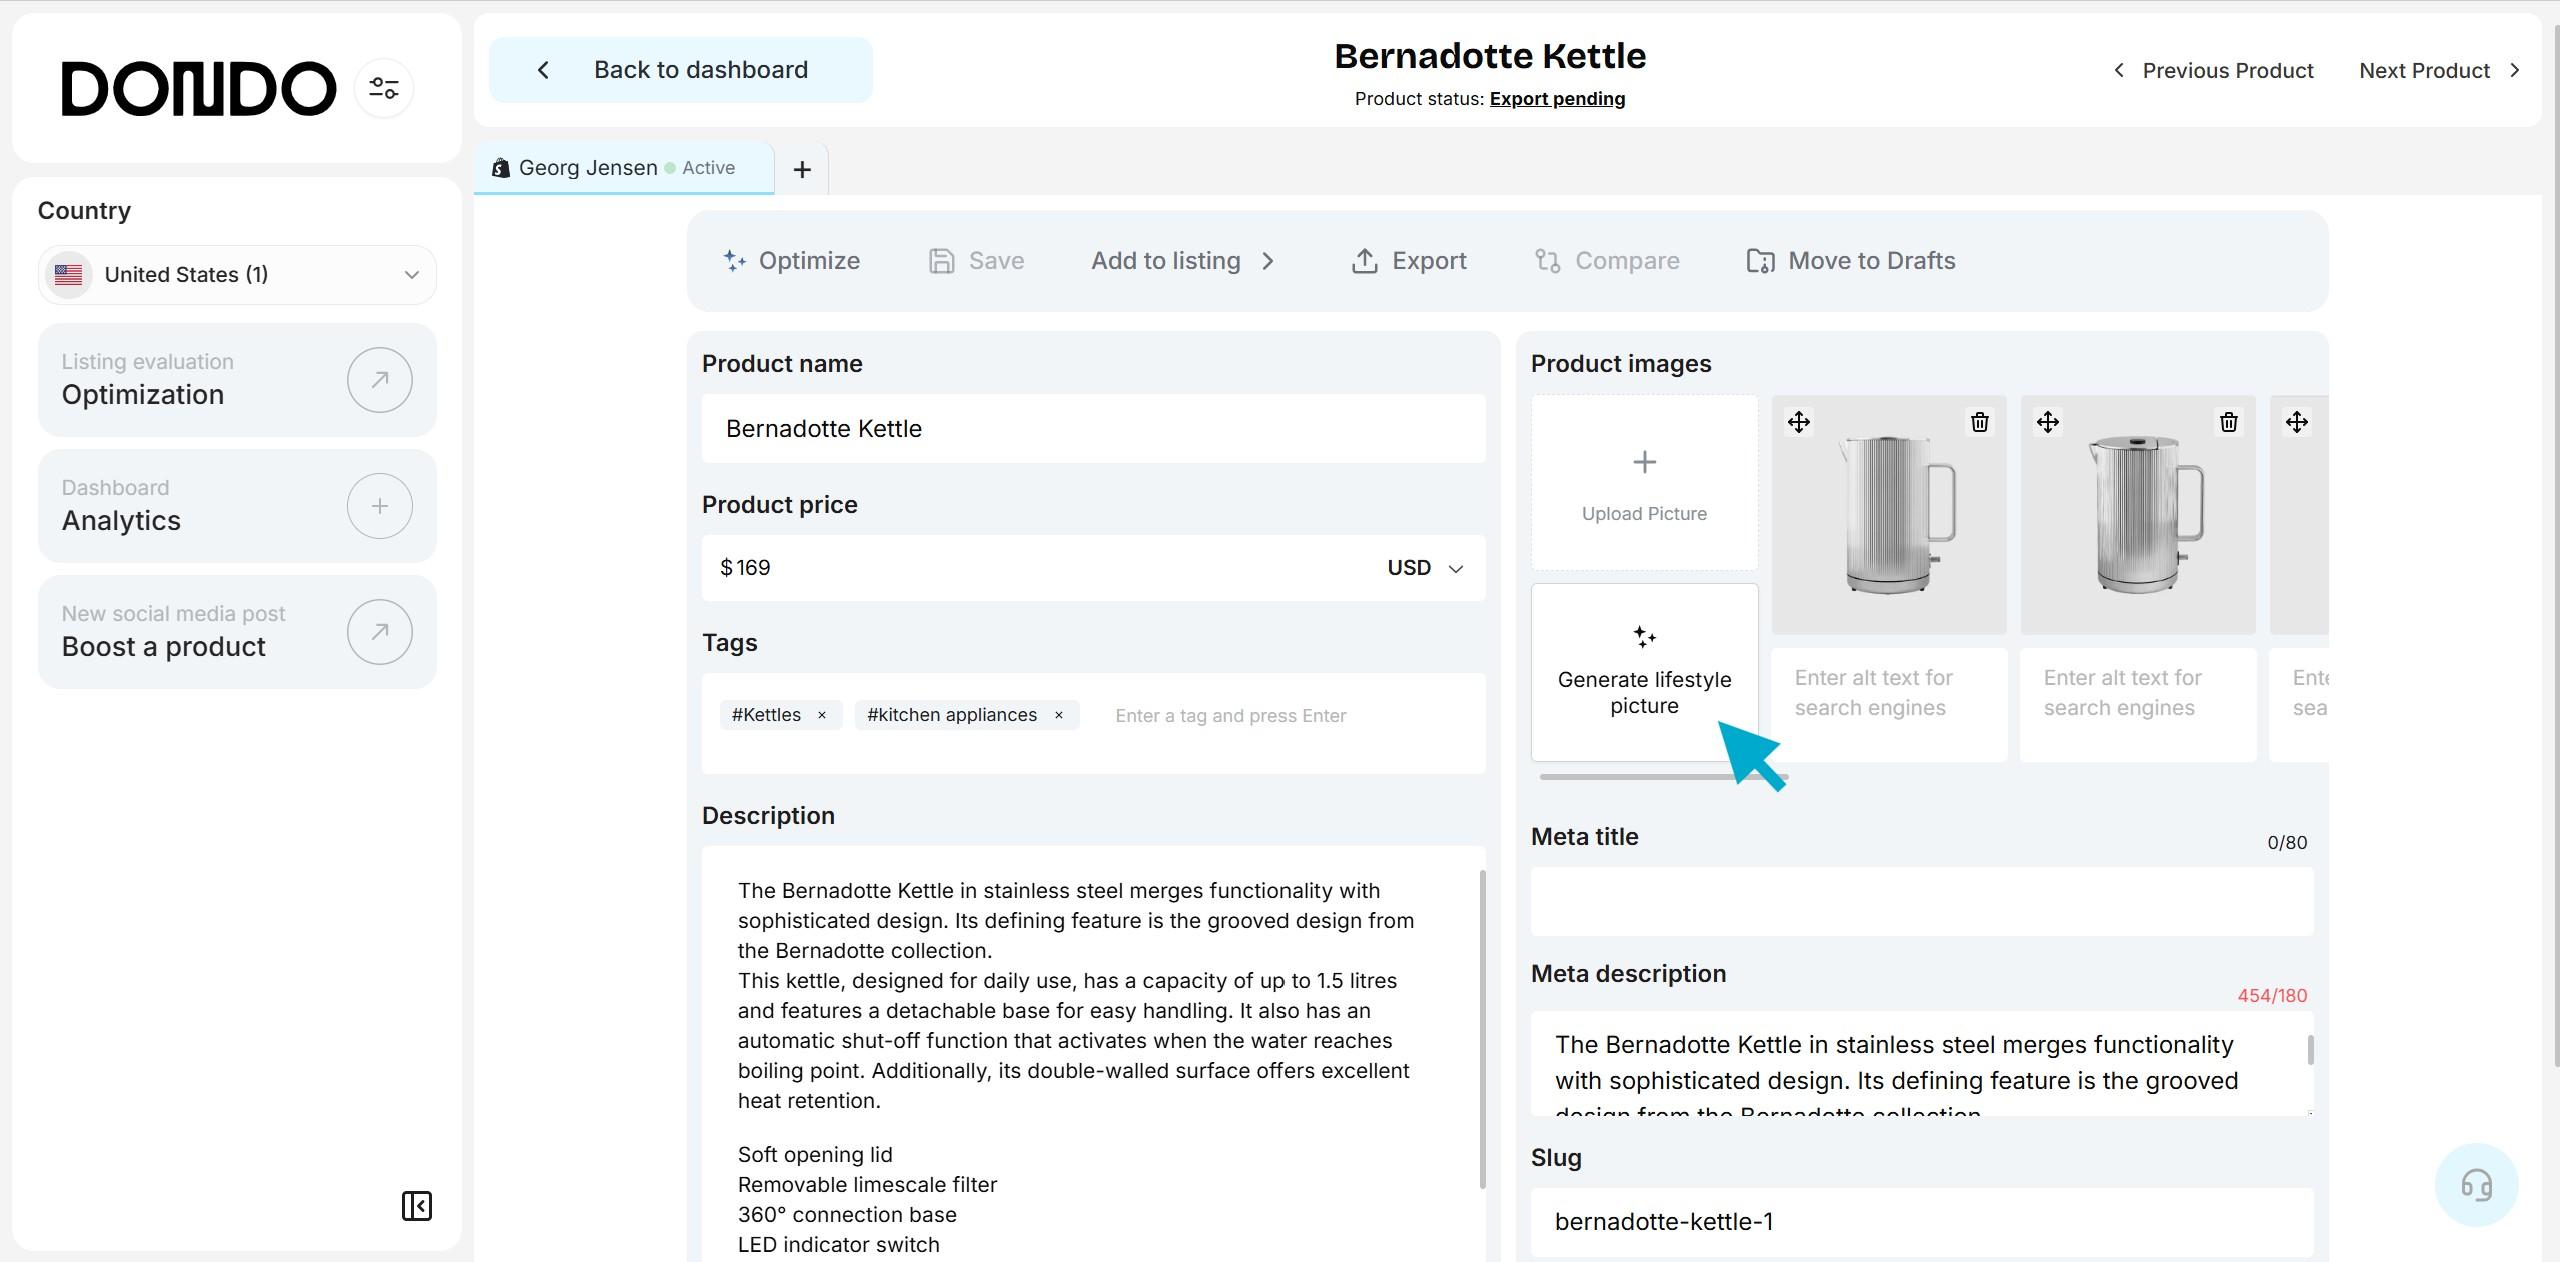The height and width of the screenshot is (1262, 2560).
Task: Click the Analytics plus circle icon
Action: pyautogui.click(x=379, y=506)
